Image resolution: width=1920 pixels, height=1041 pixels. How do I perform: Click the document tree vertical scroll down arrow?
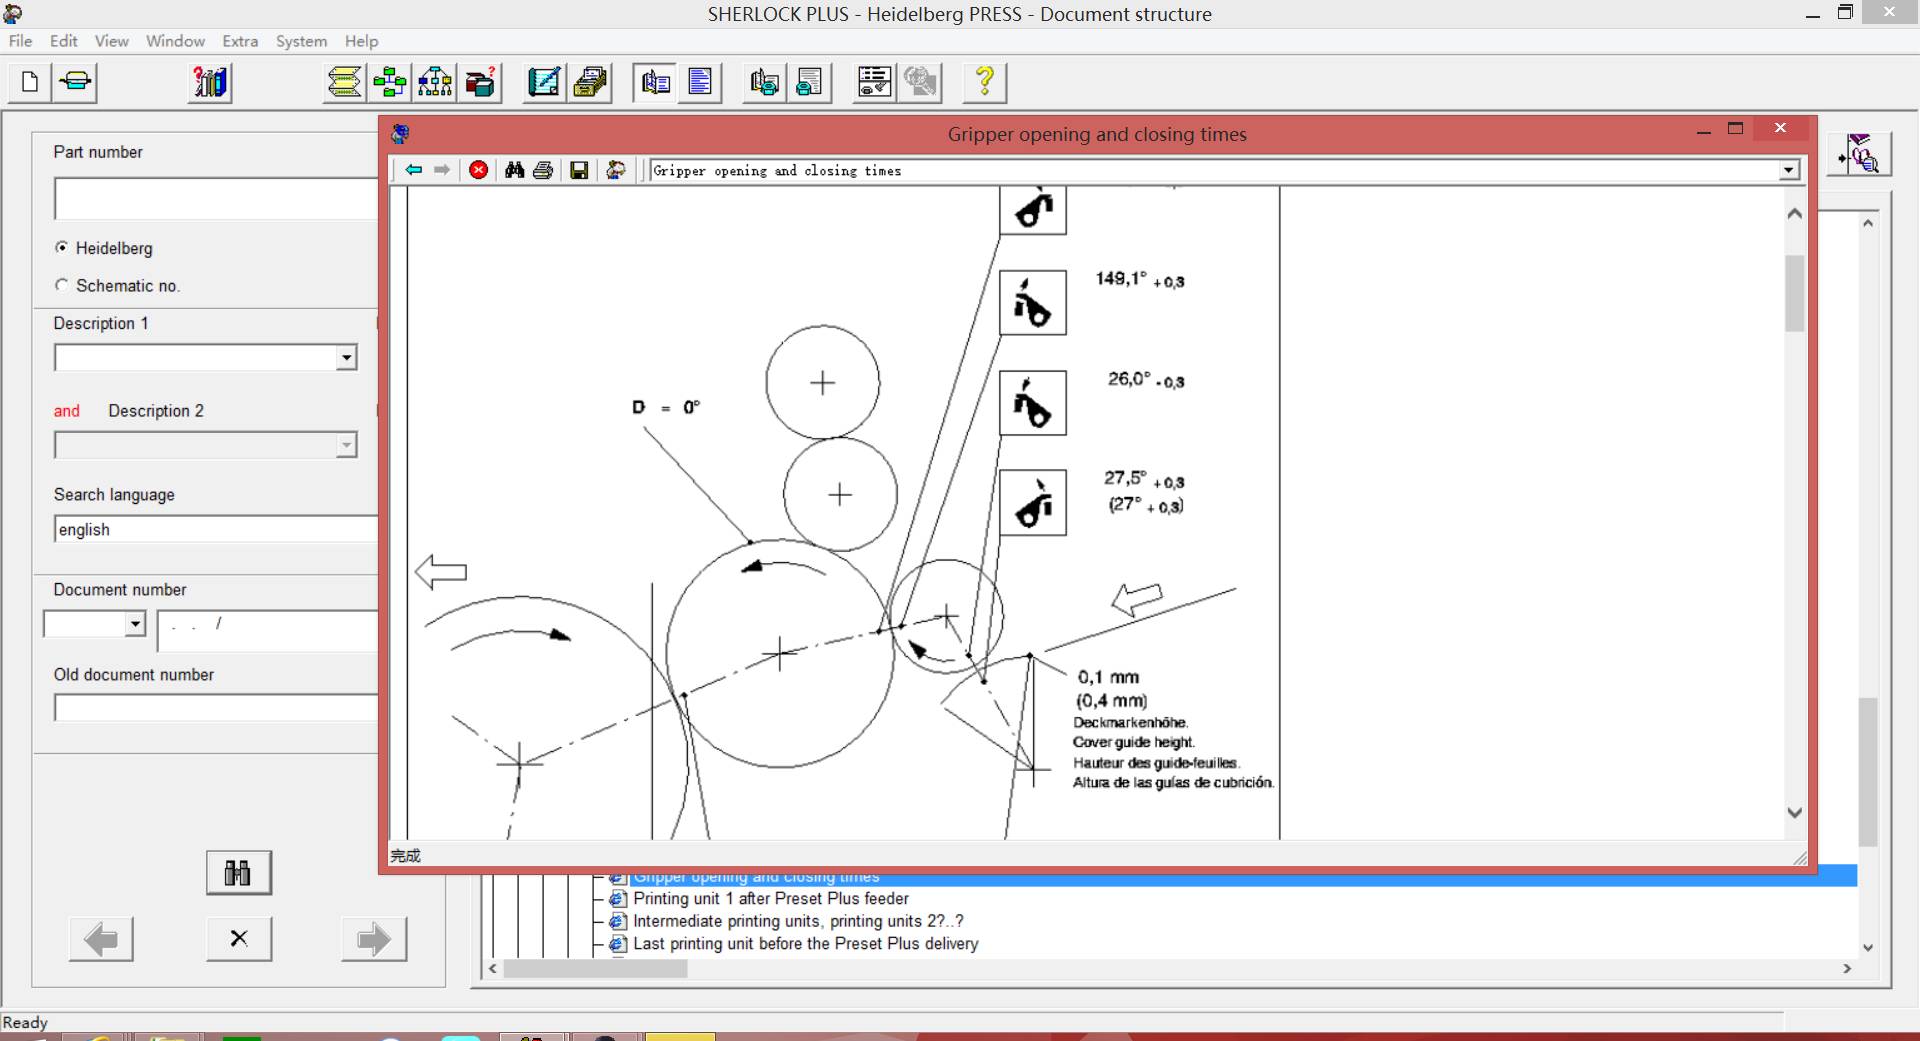pyautogui.click(x=1868, y=947)
